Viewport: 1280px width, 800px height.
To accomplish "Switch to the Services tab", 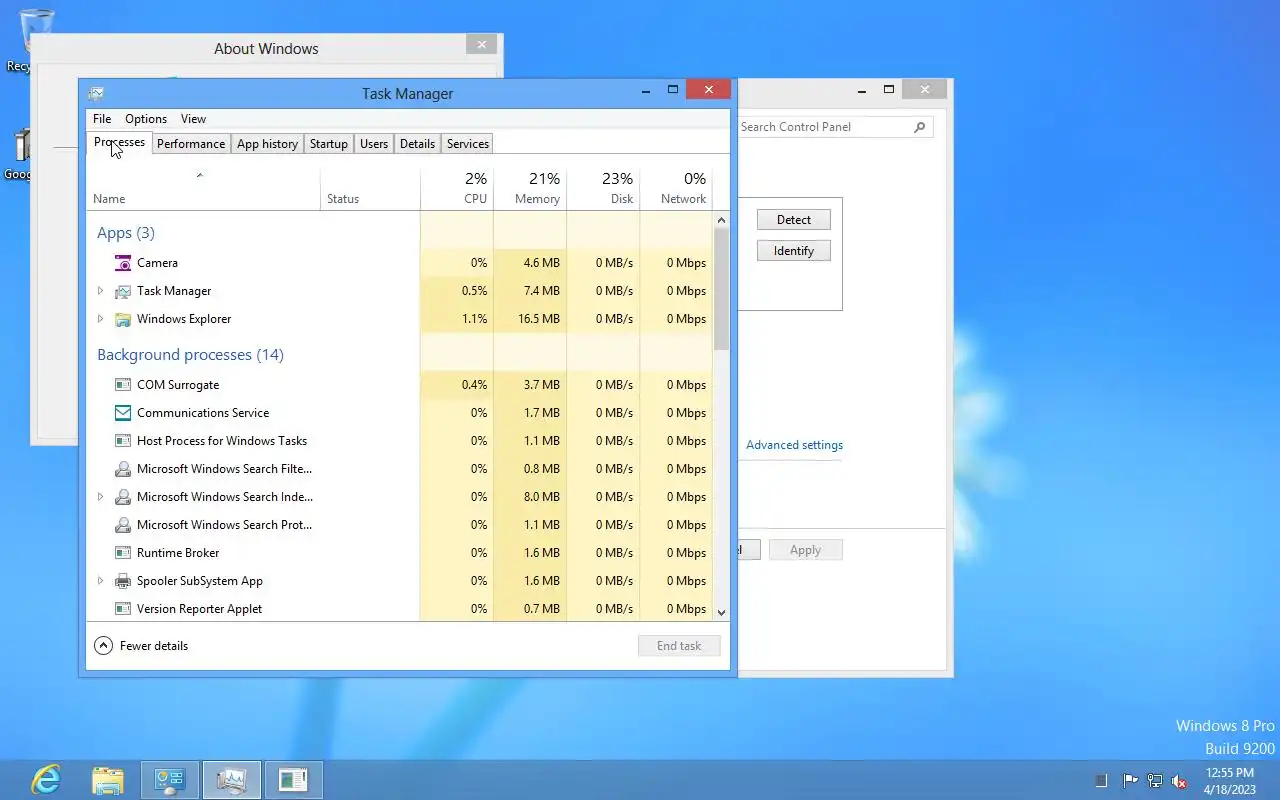I will pyautogui.click(x=468, y=144).
